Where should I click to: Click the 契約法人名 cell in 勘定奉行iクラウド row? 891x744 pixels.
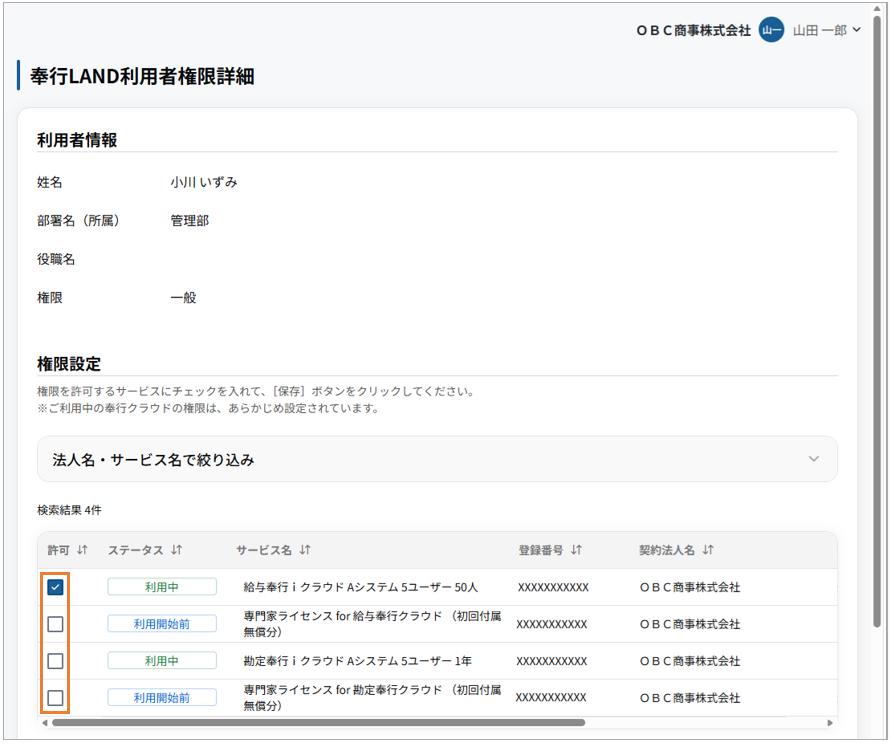(690, 661)
